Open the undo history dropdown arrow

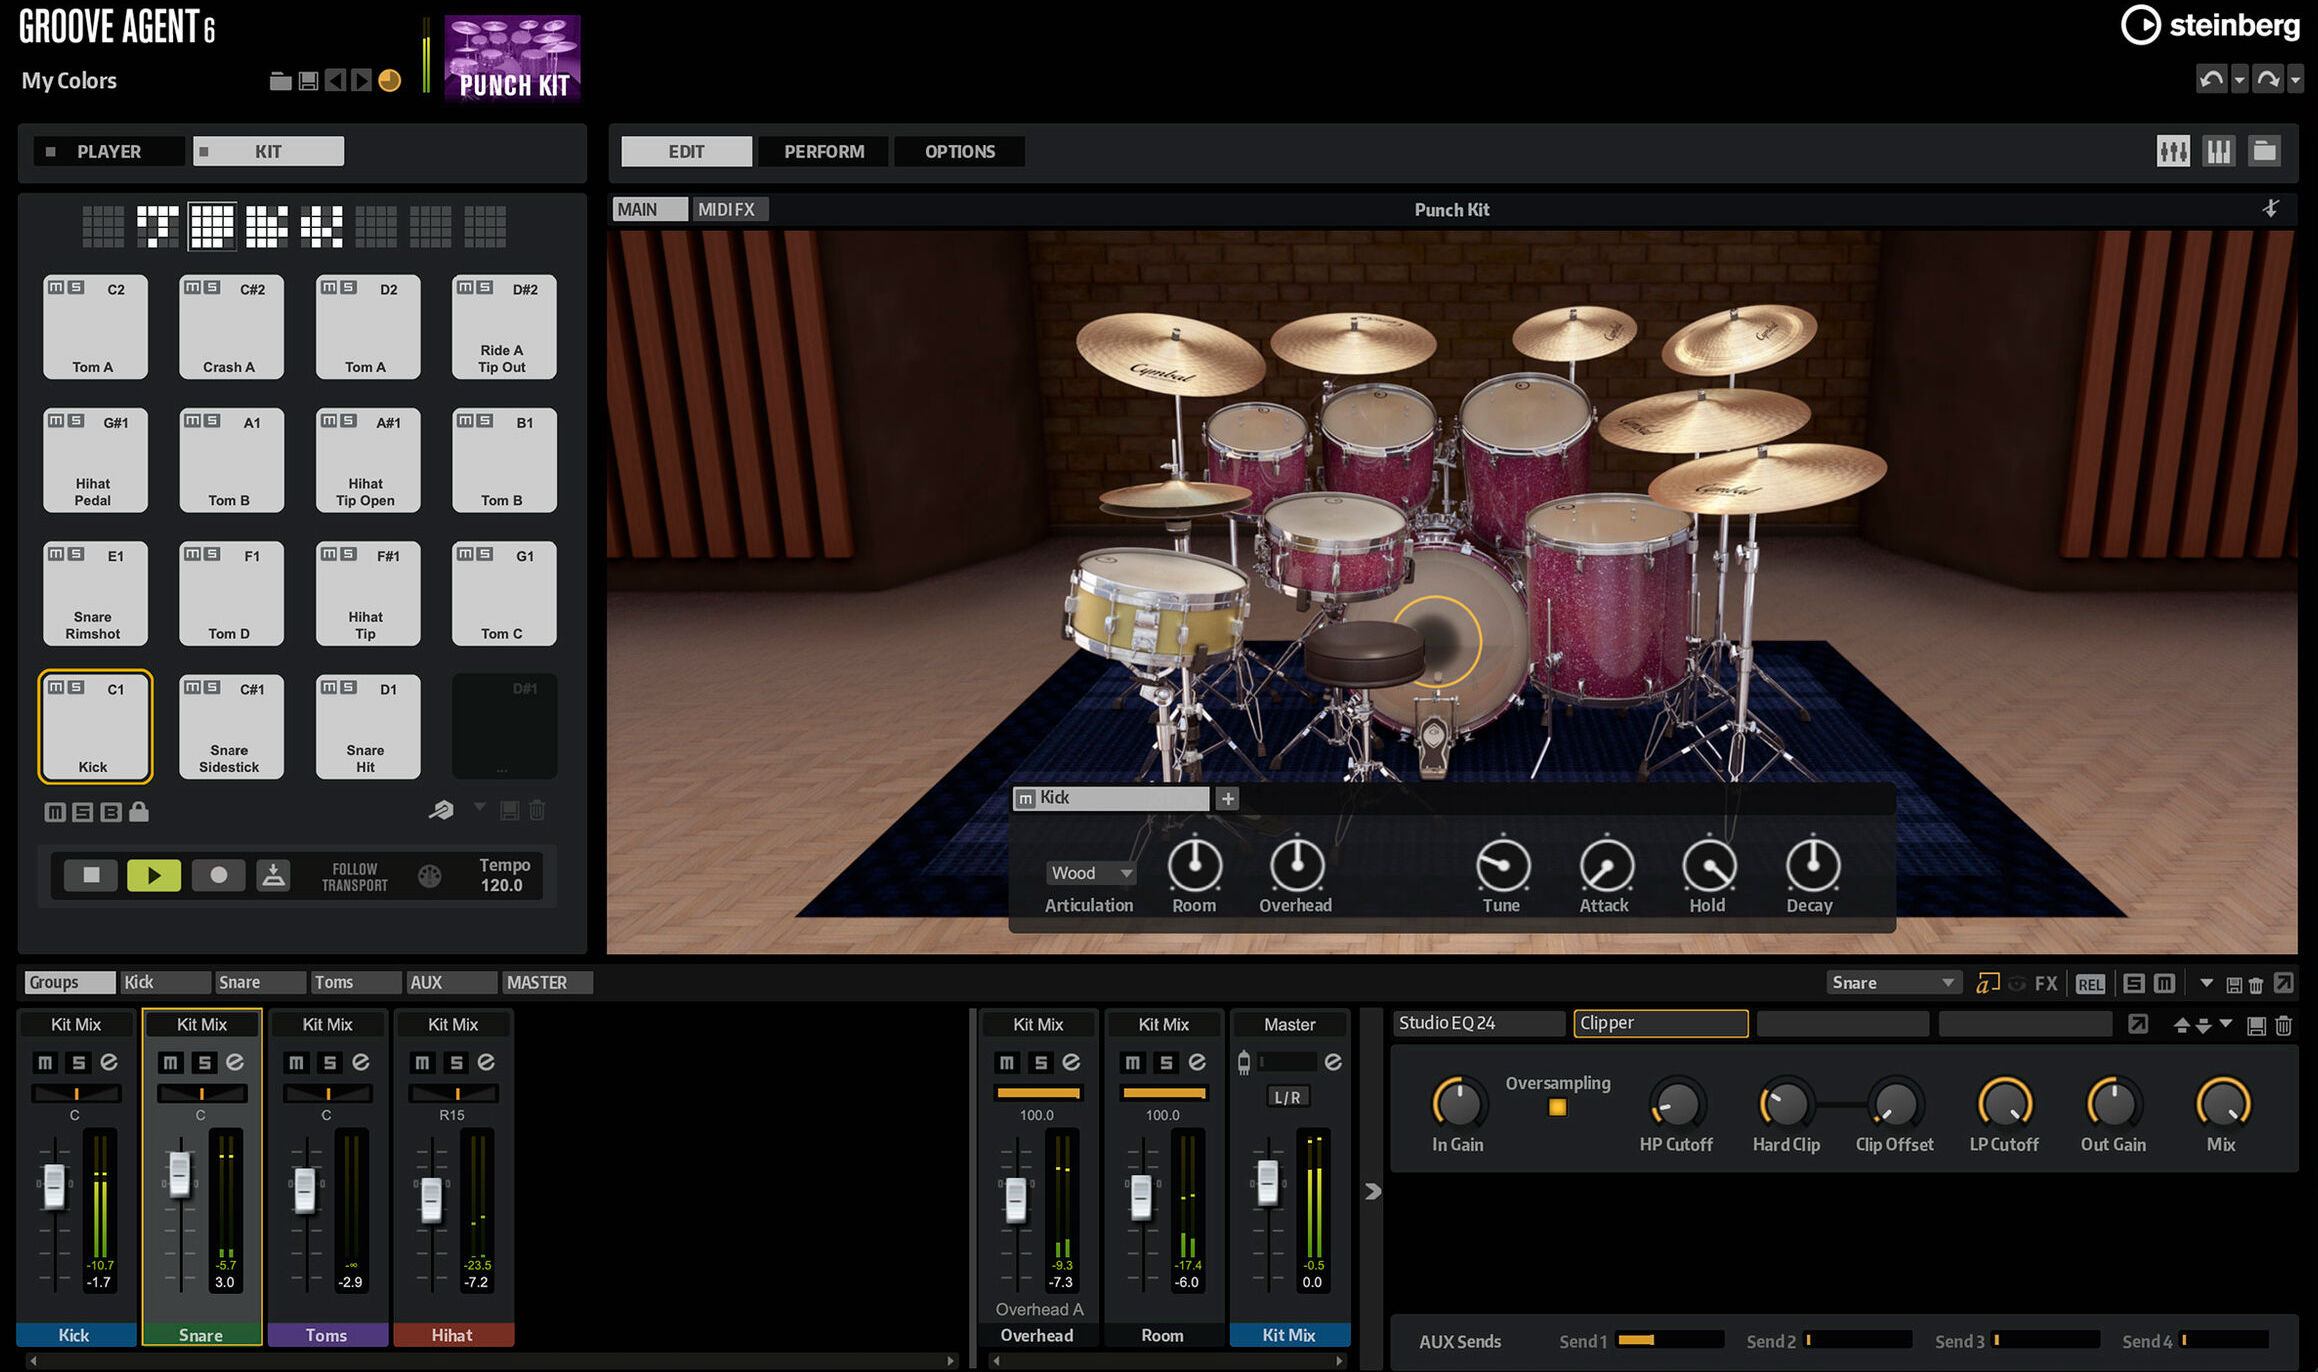(2239, 79)
